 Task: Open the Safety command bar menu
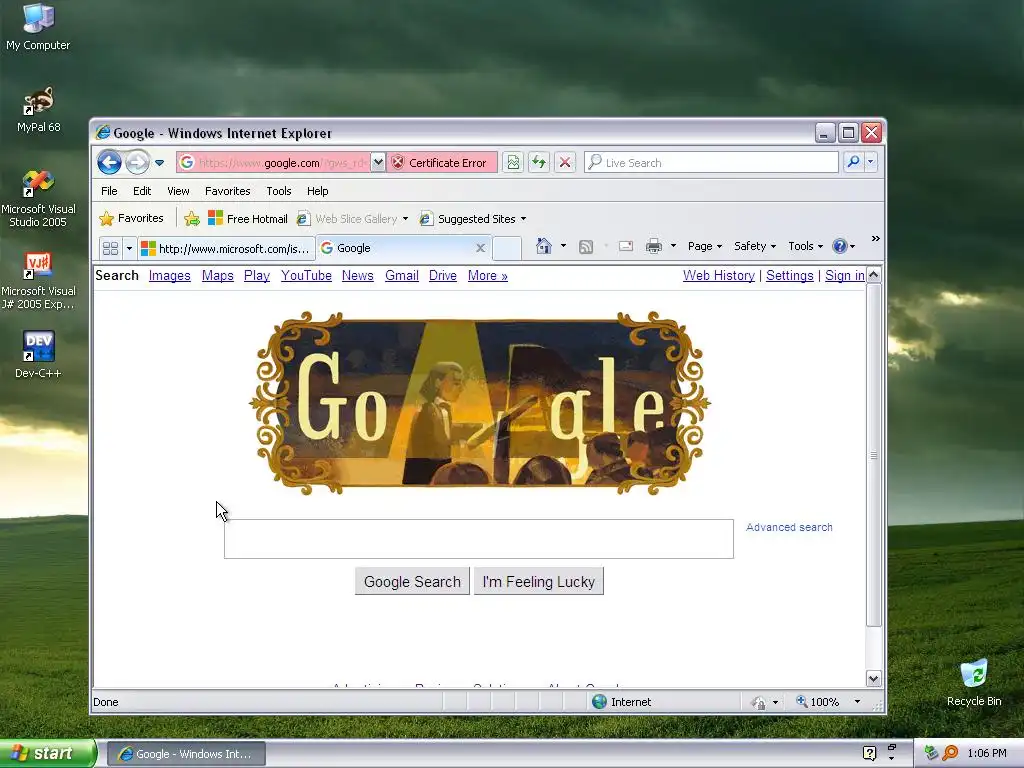coord(755,246)
